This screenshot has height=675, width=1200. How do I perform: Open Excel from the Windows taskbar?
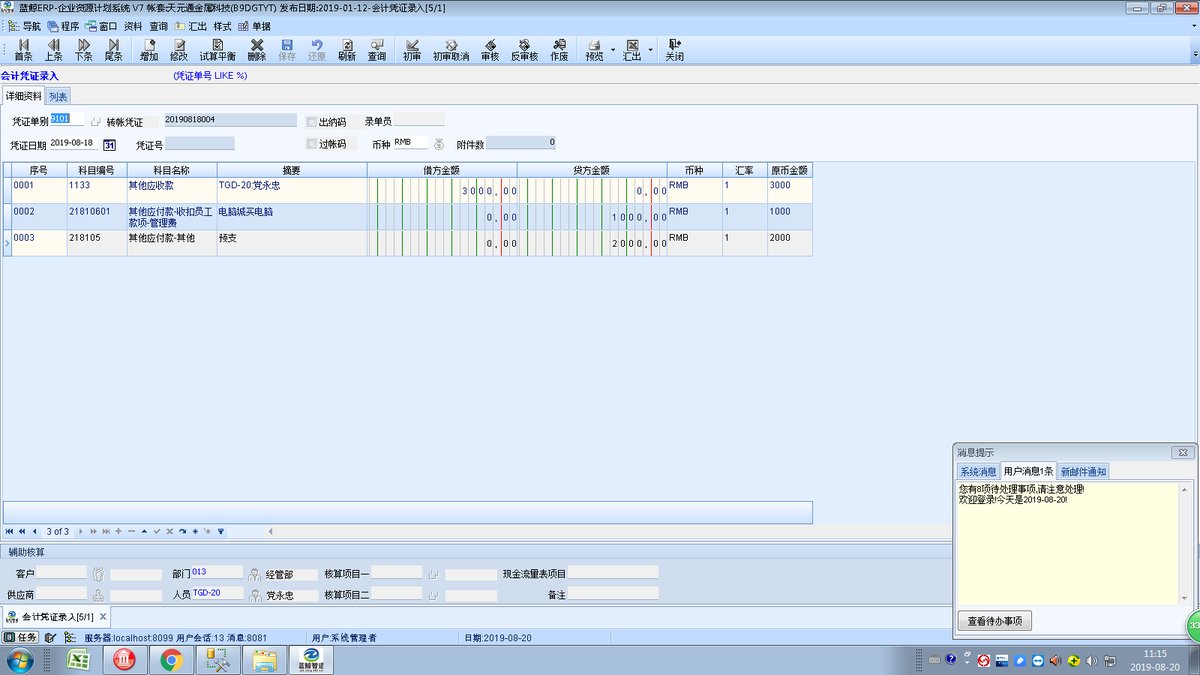click(x=79, y=660)
